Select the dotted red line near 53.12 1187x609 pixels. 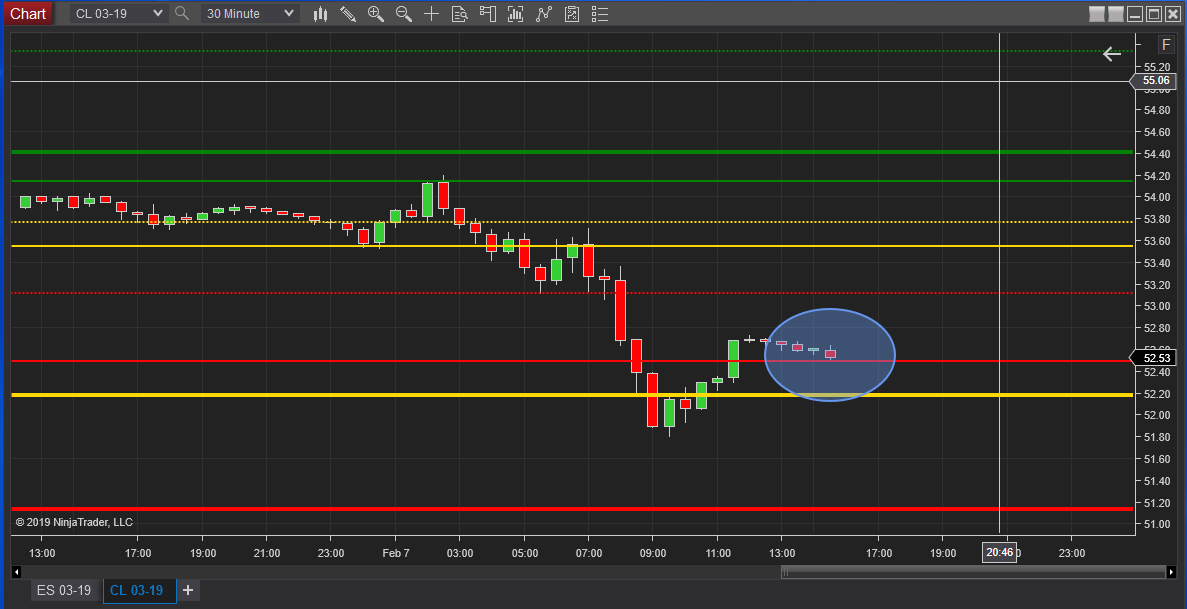[x=572, y=293]
